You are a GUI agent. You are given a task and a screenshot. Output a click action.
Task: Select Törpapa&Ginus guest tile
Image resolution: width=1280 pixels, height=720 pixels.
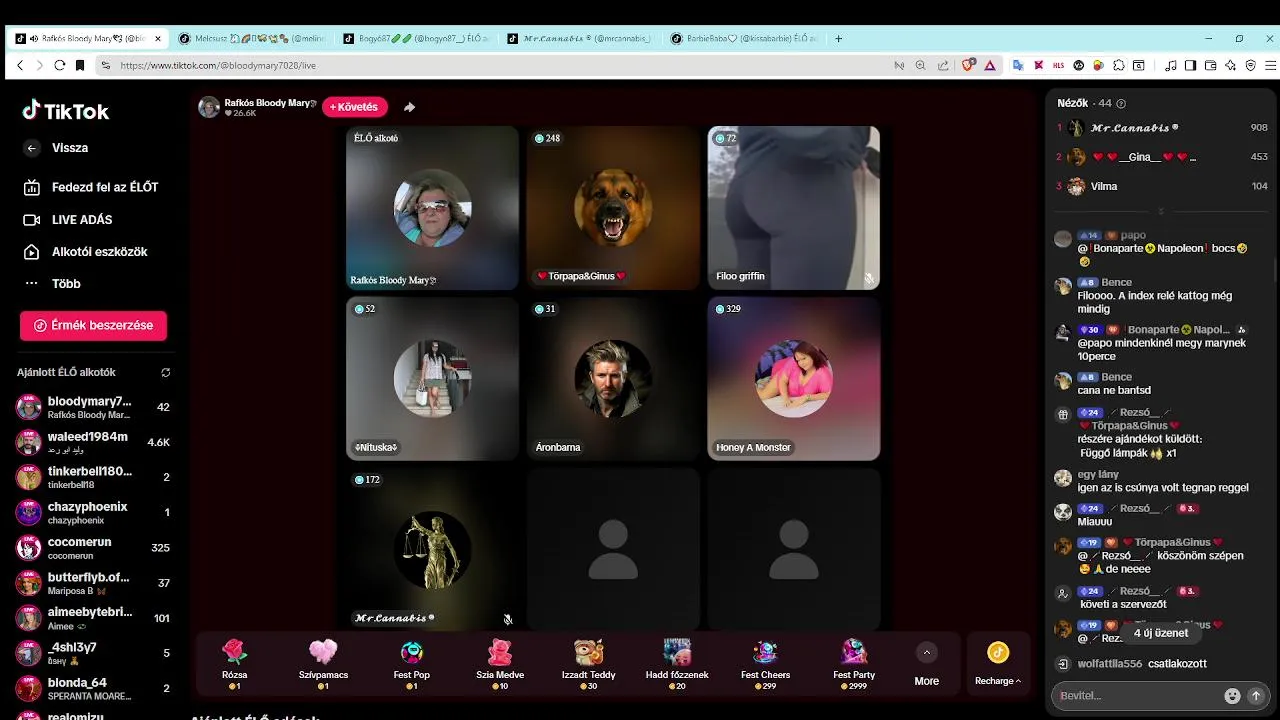tap(613, 208)
